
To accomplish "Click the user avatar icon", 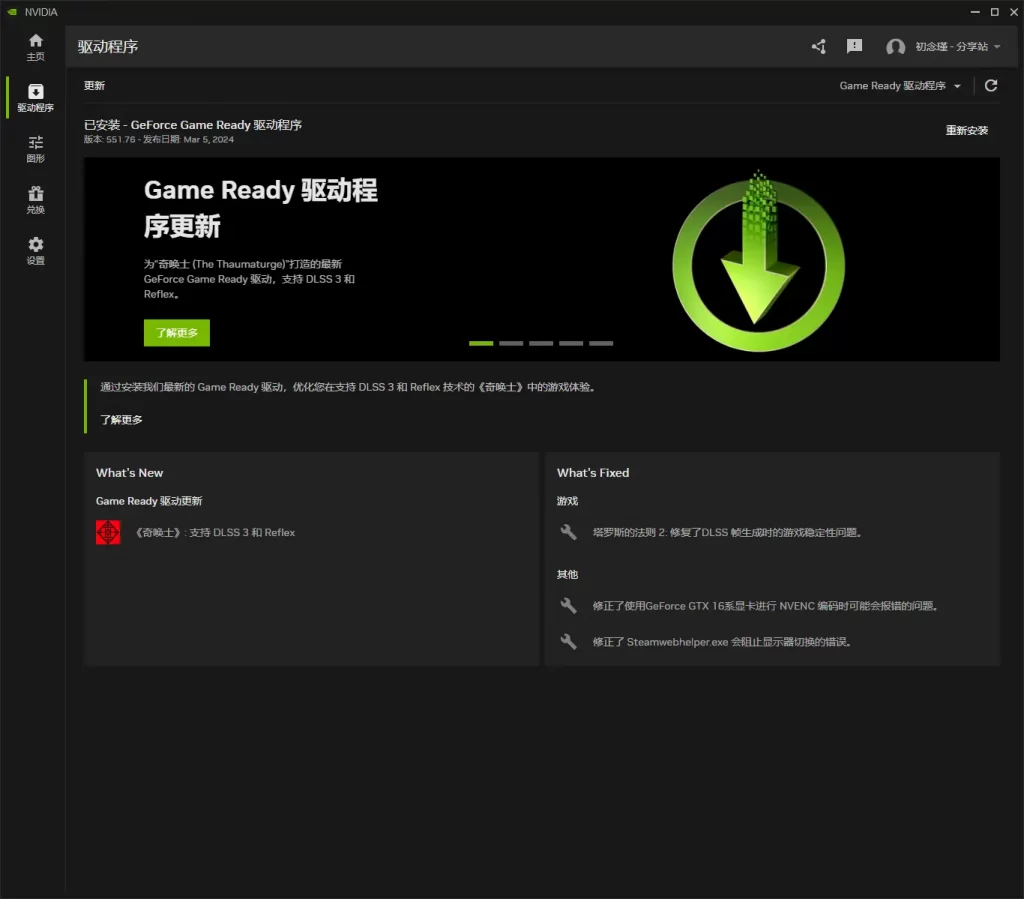I will [895, 46].
